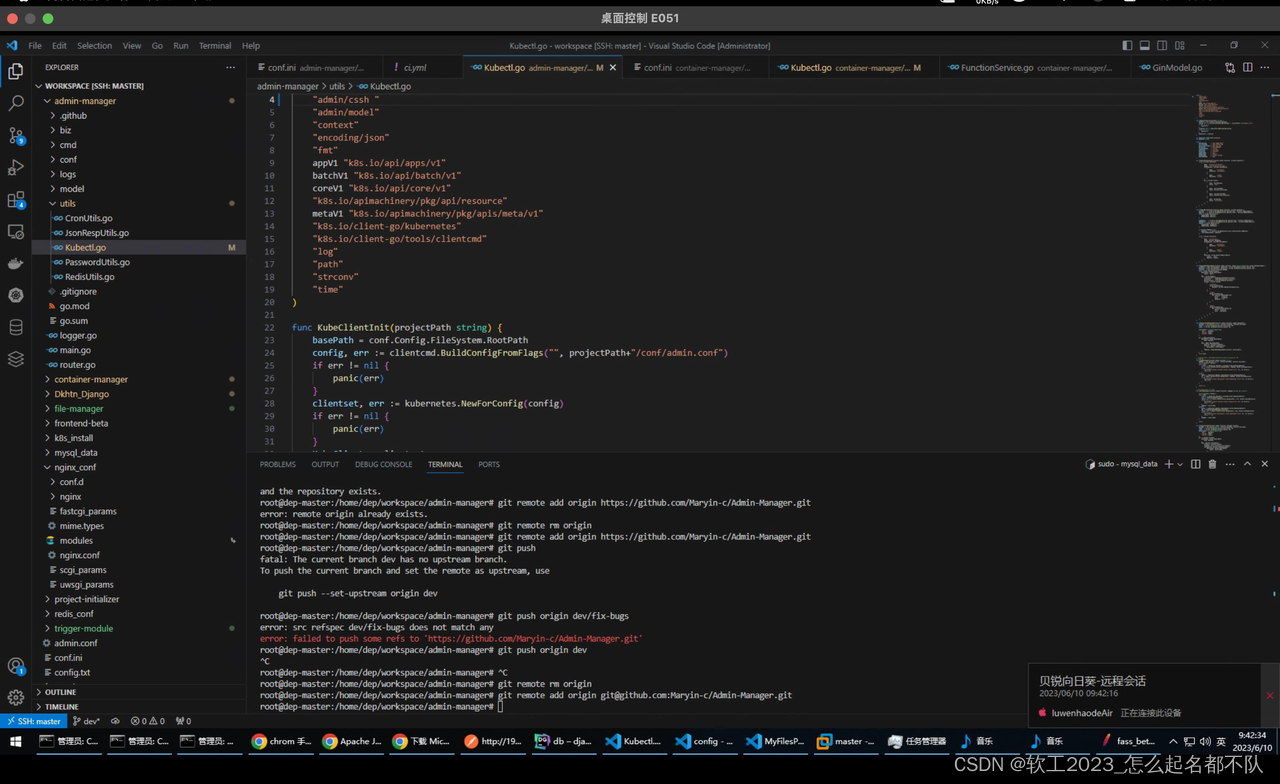1280x784 pixels.
Task: Click the code minimap on the right
Action: pos(1232,270)
